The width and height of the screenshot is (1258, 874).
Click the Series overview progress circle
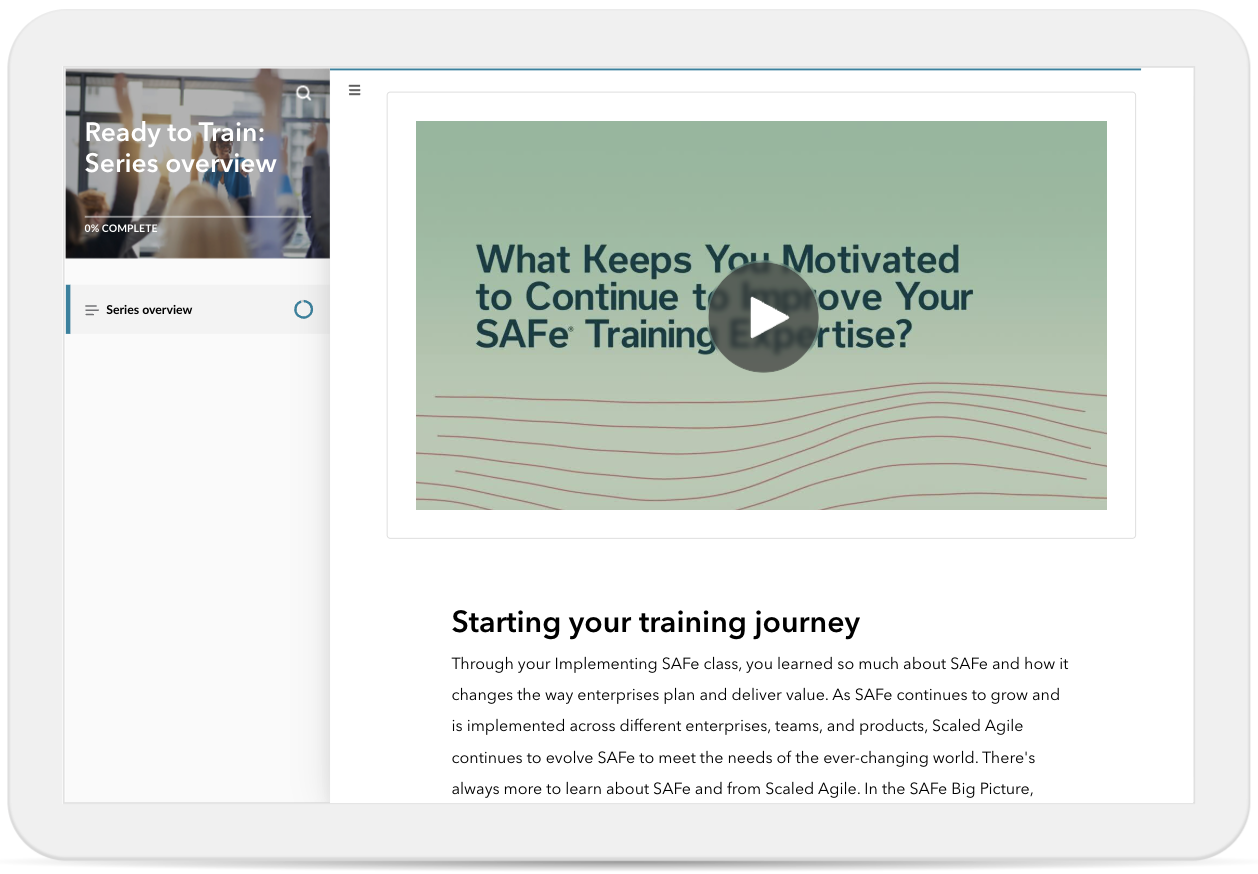coord(303,310)
